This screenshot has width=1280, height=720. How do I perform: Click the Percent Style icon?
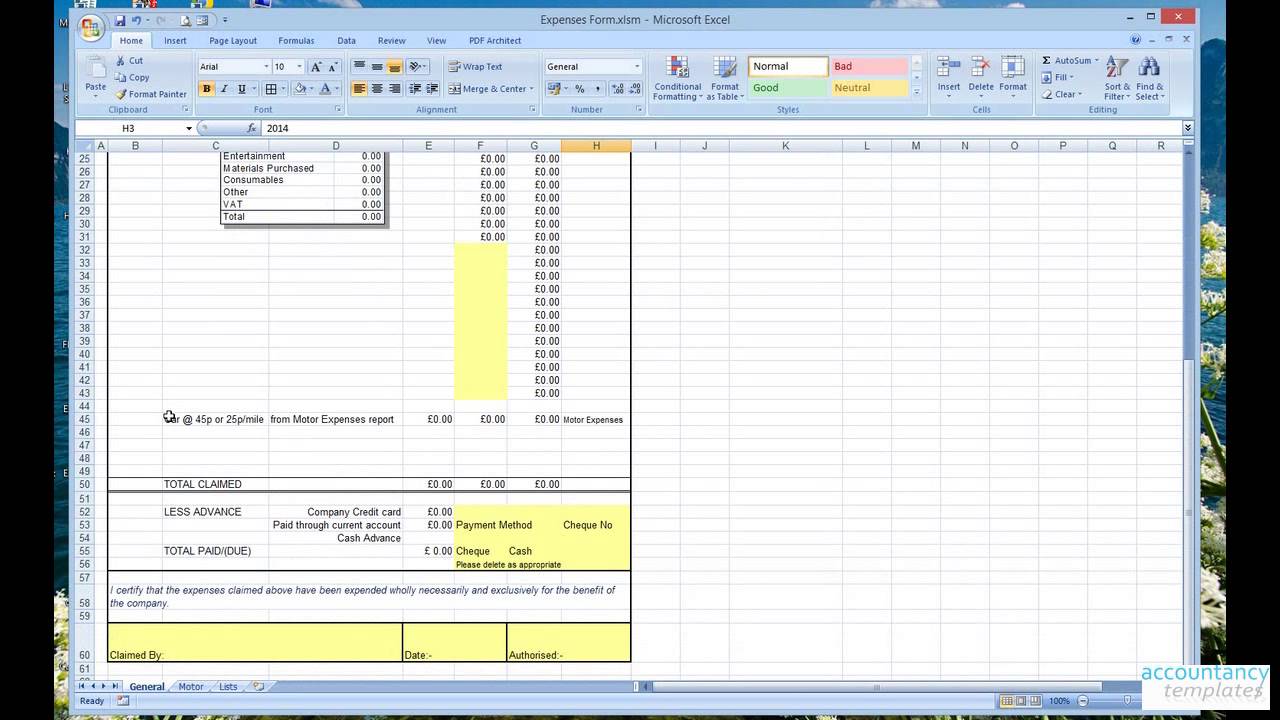click(x=579, y=89)
